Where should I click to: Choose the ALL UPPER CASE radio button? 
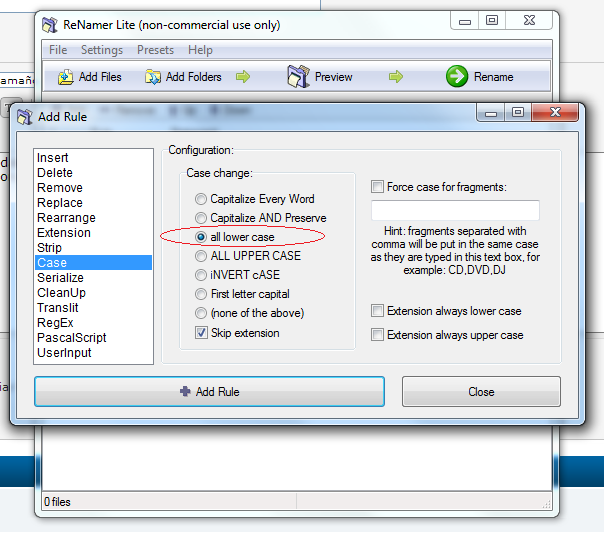[x=202, y=256]
